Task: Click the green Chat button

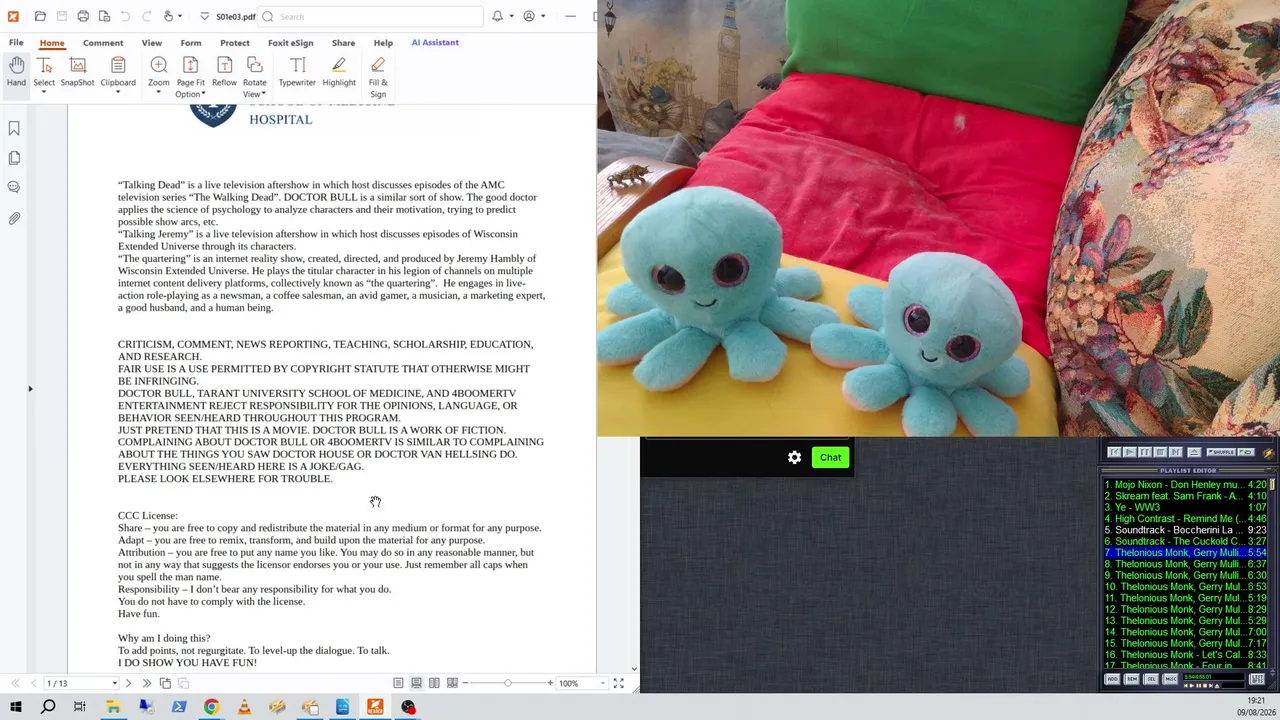Action: tap(830, 457)
